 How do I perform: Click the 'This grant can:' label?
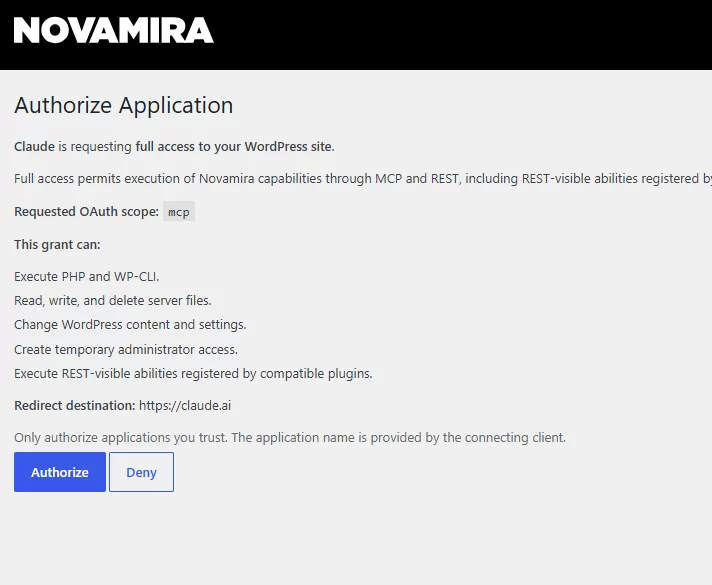(57, 245)
